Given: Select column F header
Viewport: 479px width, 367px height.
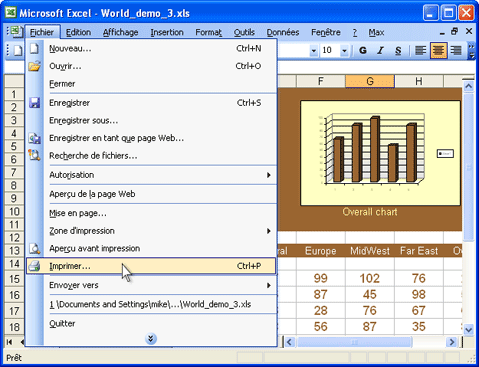Looking at the screenshot, I should [321, 81].
